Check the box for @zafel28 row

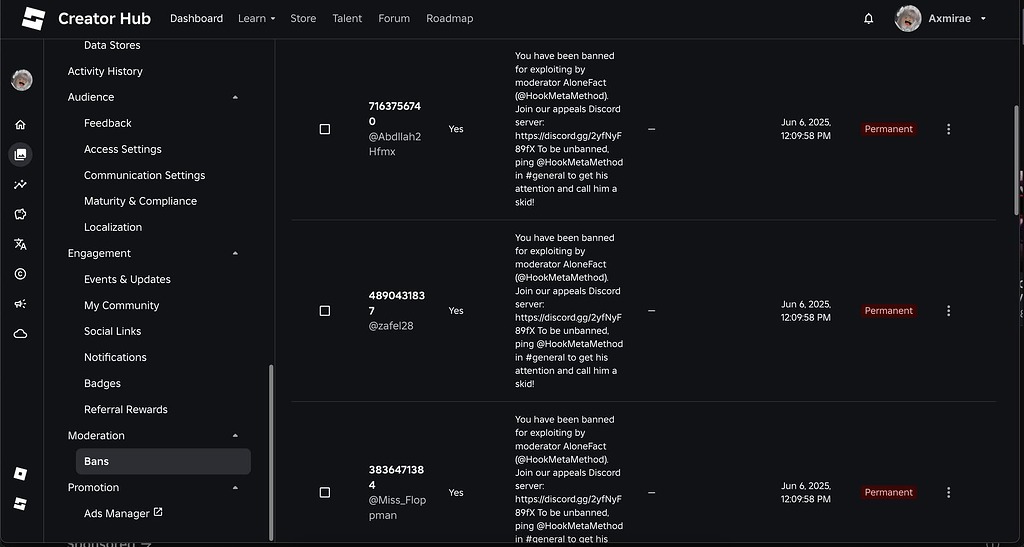point(324,311)
